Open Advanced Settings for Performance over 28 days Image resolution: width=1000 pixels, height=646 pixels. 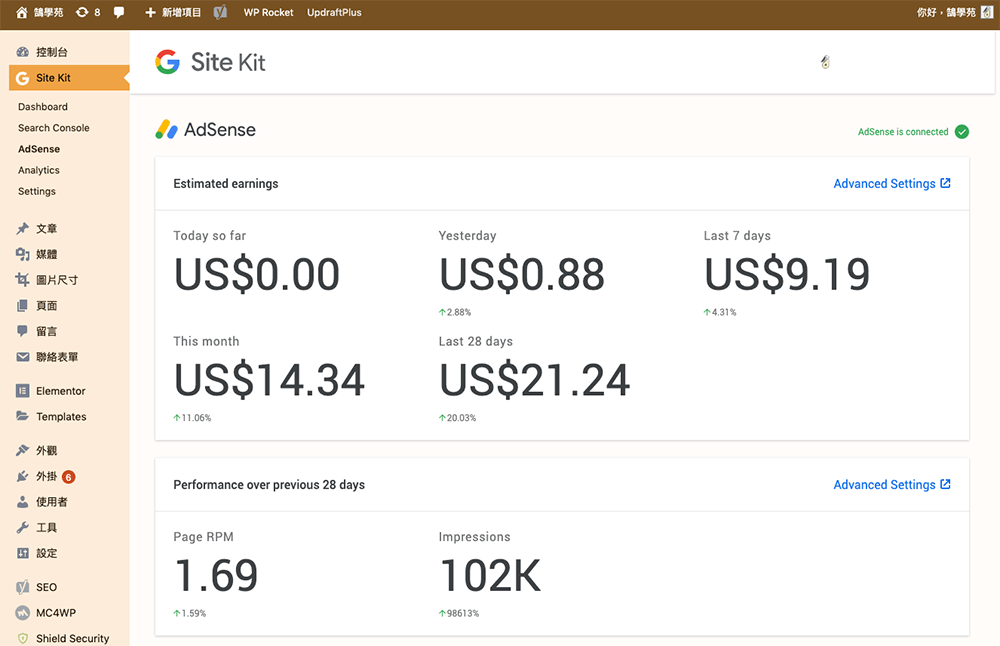pyautogui.click(x=892, y=485)
